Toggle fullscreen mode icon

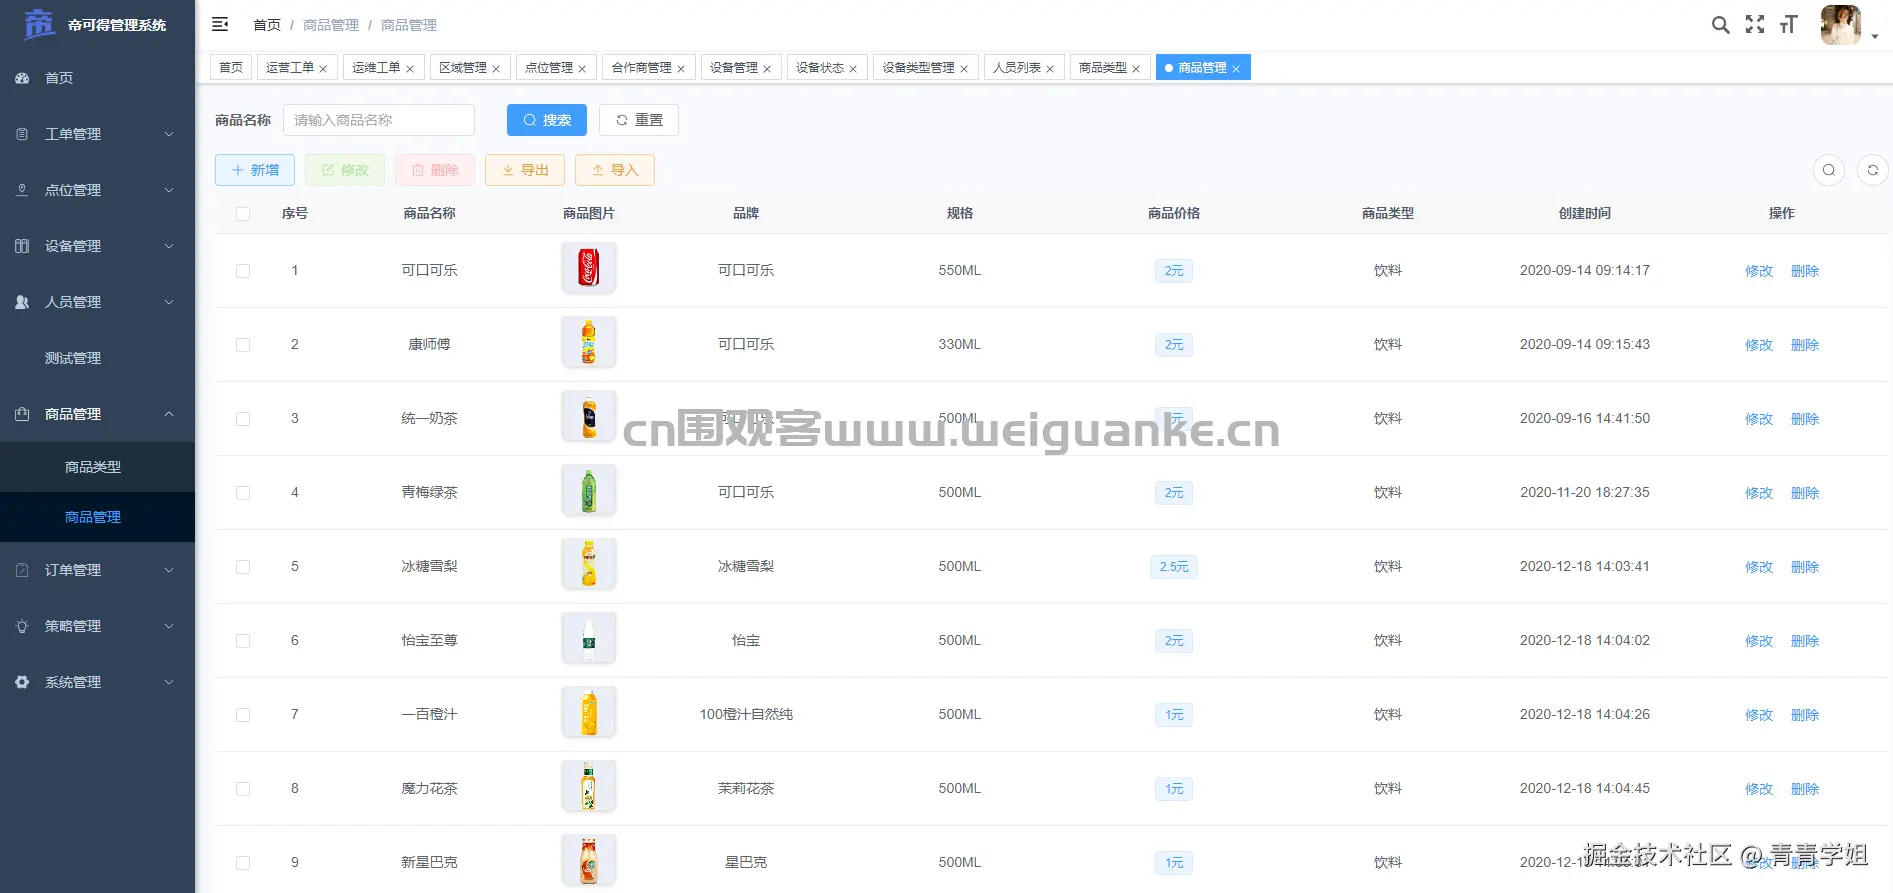(x=1755, y=24)
